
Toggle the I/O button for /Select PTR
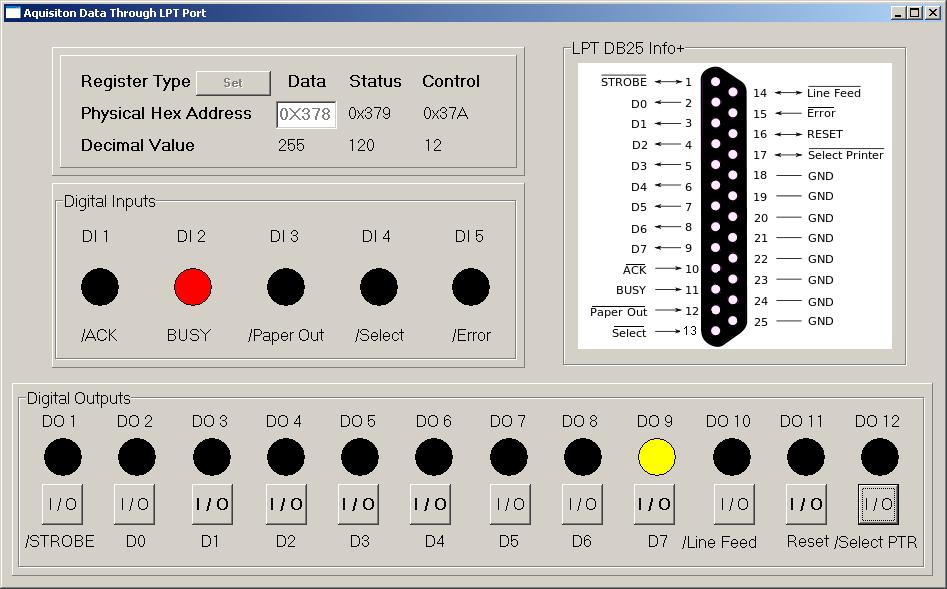(x=879, y=504)
